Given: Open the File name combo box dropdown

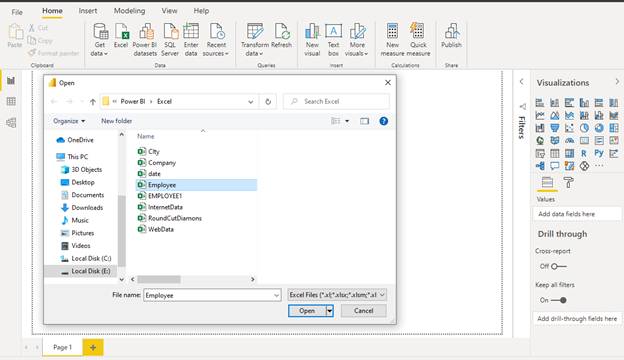Looking at the screenshot, I should pyautogui.click(x=276, y=295).
